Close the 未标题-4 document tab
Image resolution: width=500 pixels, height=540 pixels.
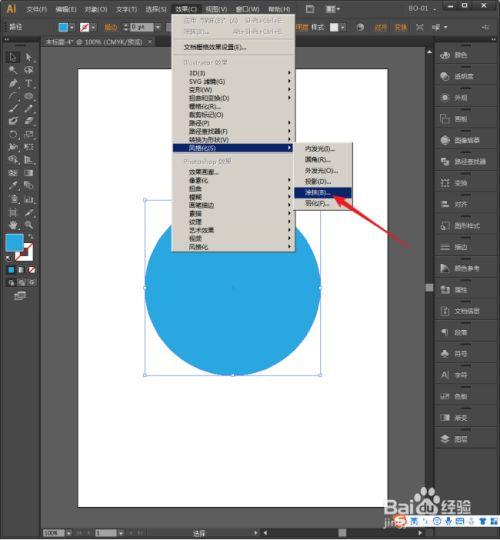(x=150, y=42)
